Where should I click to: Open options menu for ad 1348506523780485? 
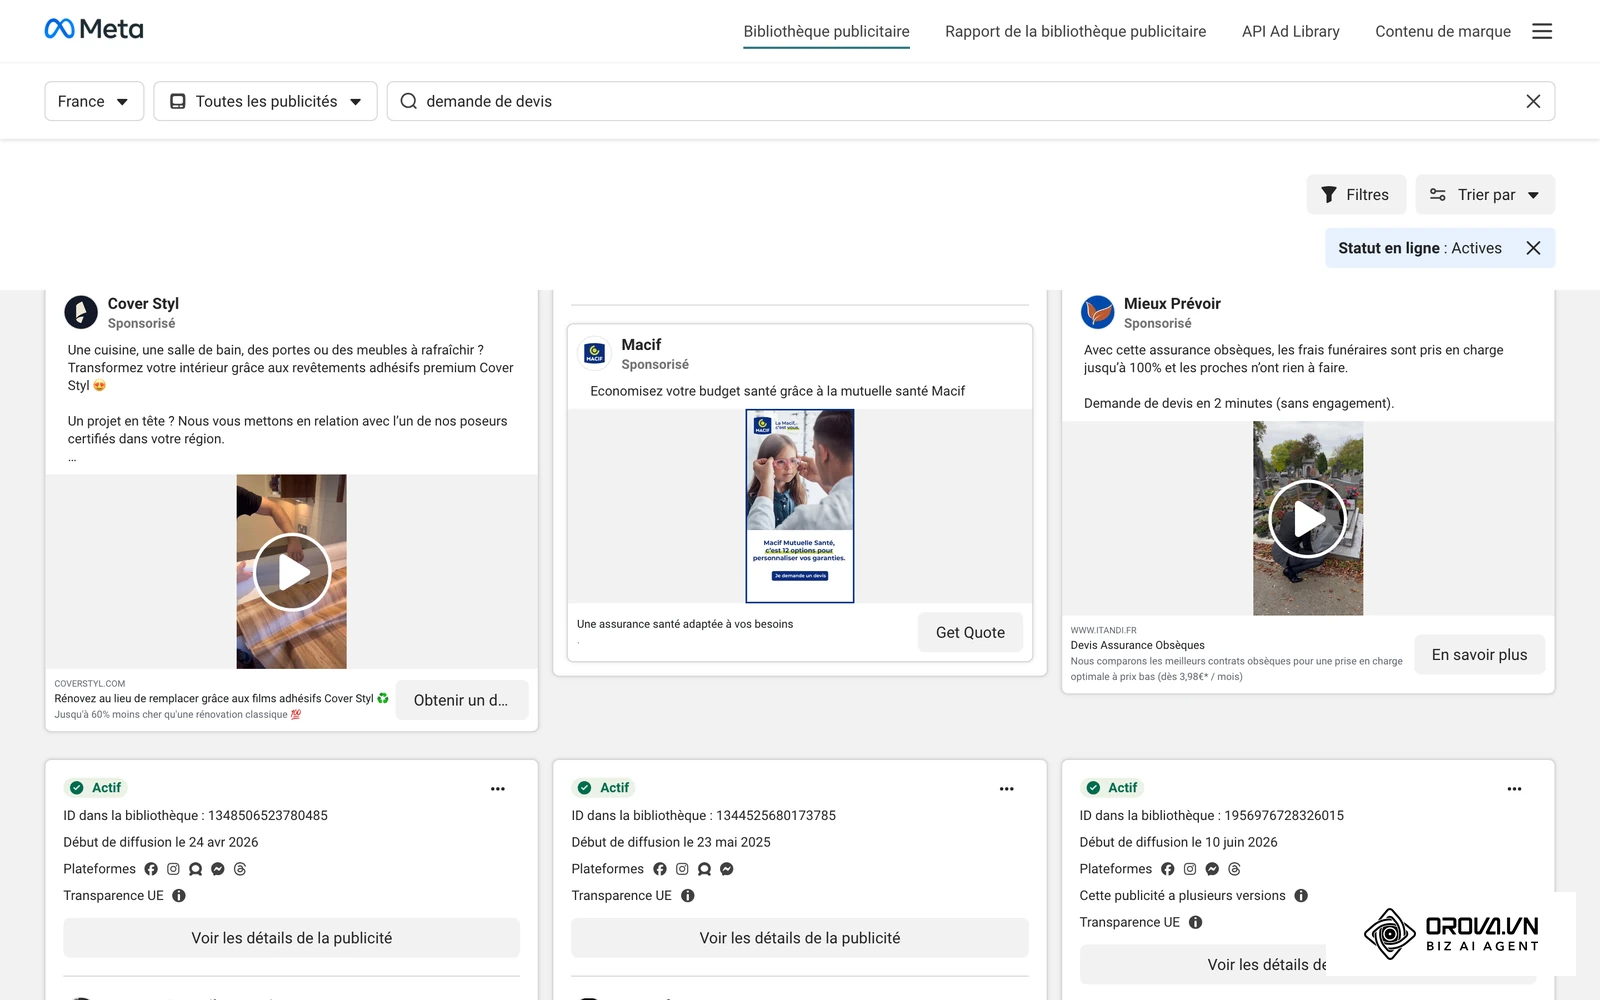point(497,789)
